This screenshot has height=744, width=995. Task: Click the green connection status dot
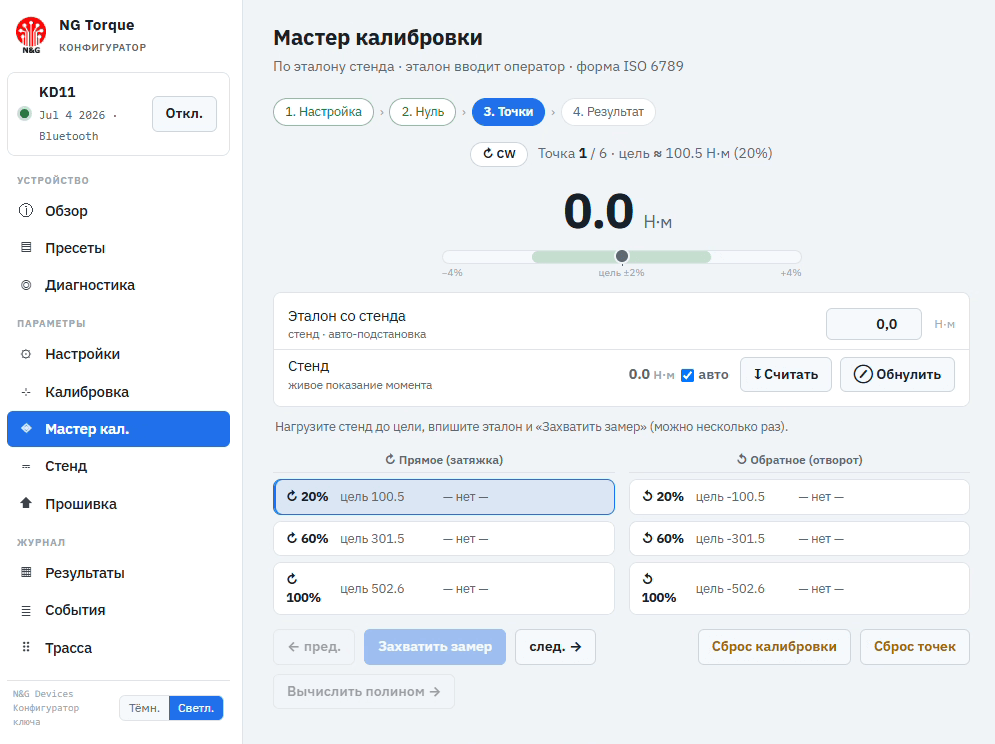pos(24,114)
